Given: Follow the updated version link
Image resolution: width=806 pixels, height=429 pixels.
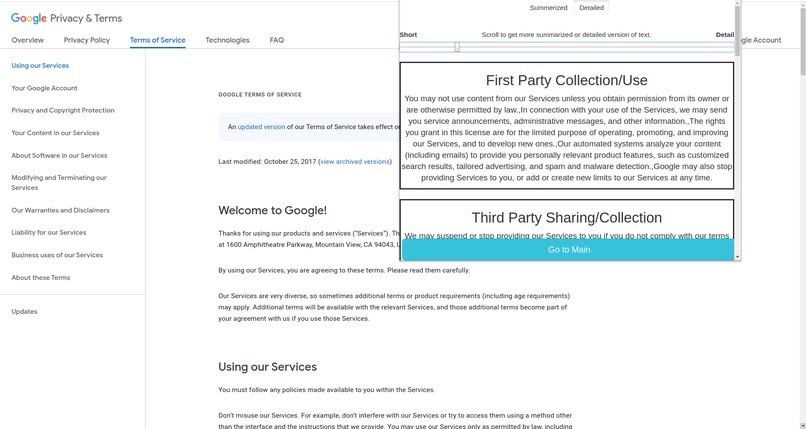Looking at the screenshot, I should (261, 127).
